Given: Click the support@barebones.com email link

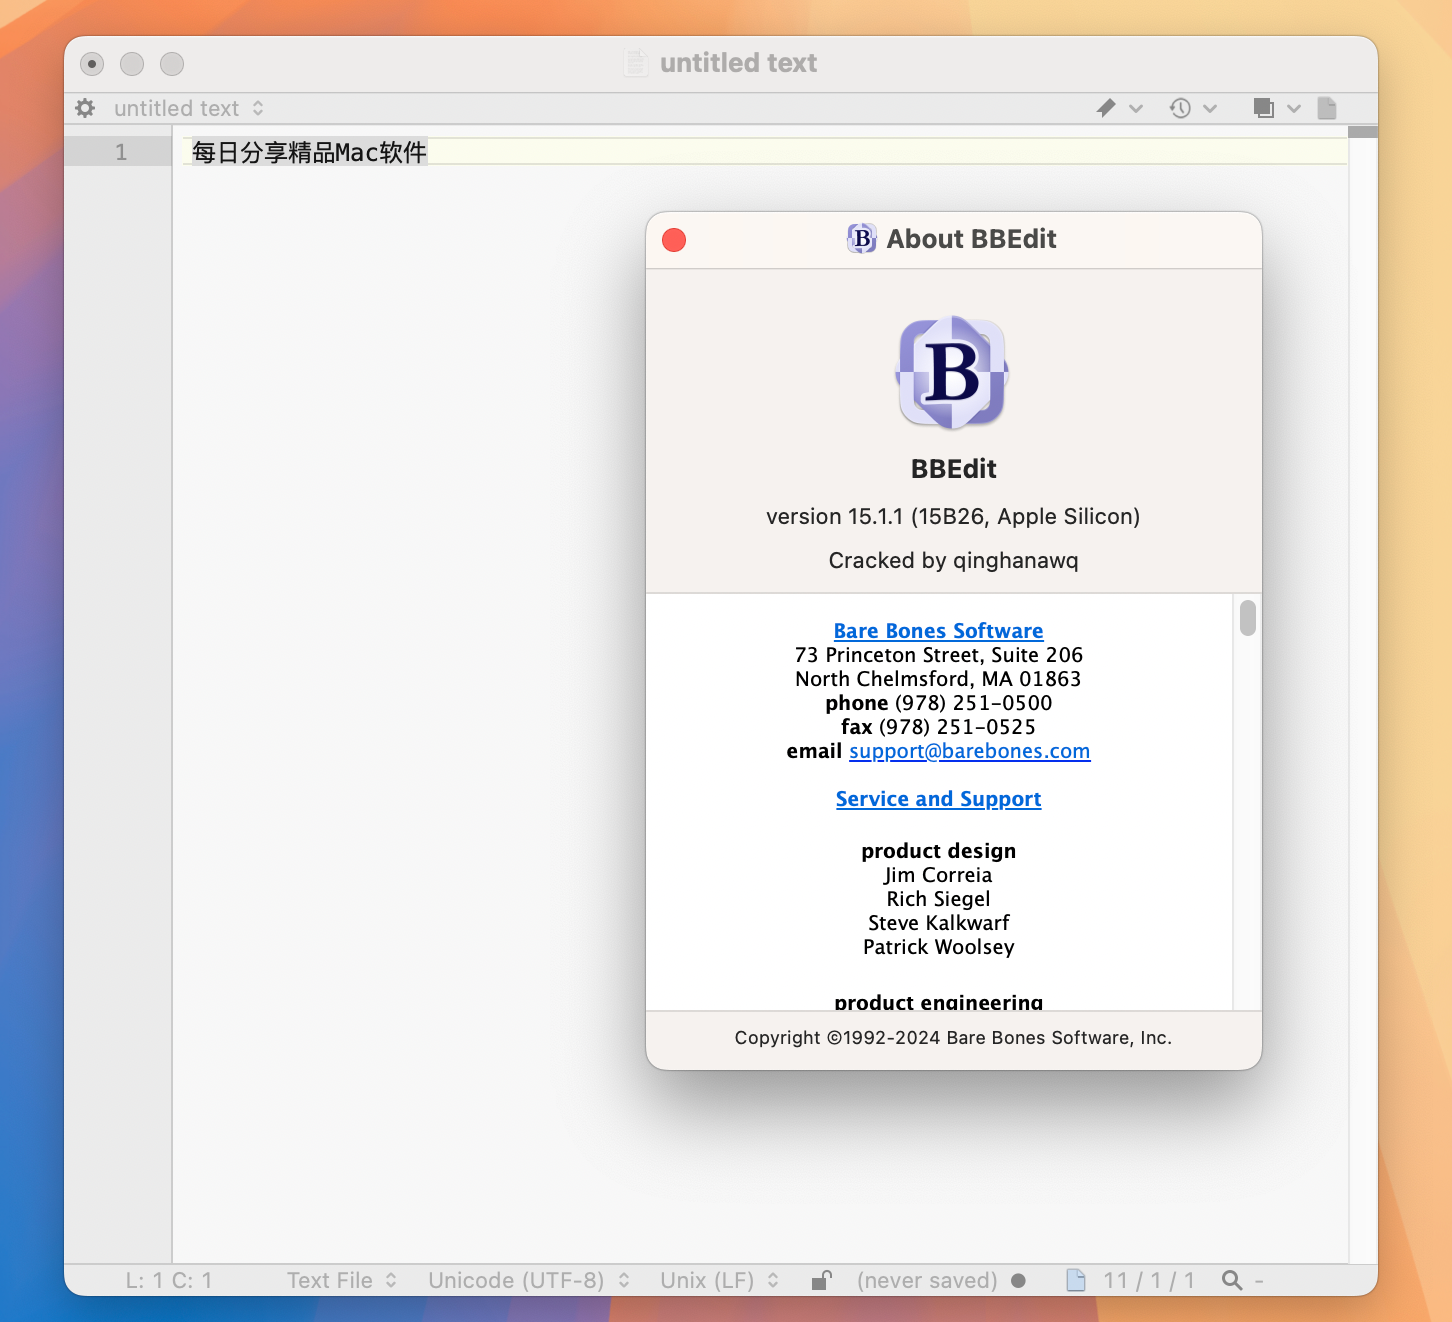Looking at the screenshot, I should [x=969, y=751].
